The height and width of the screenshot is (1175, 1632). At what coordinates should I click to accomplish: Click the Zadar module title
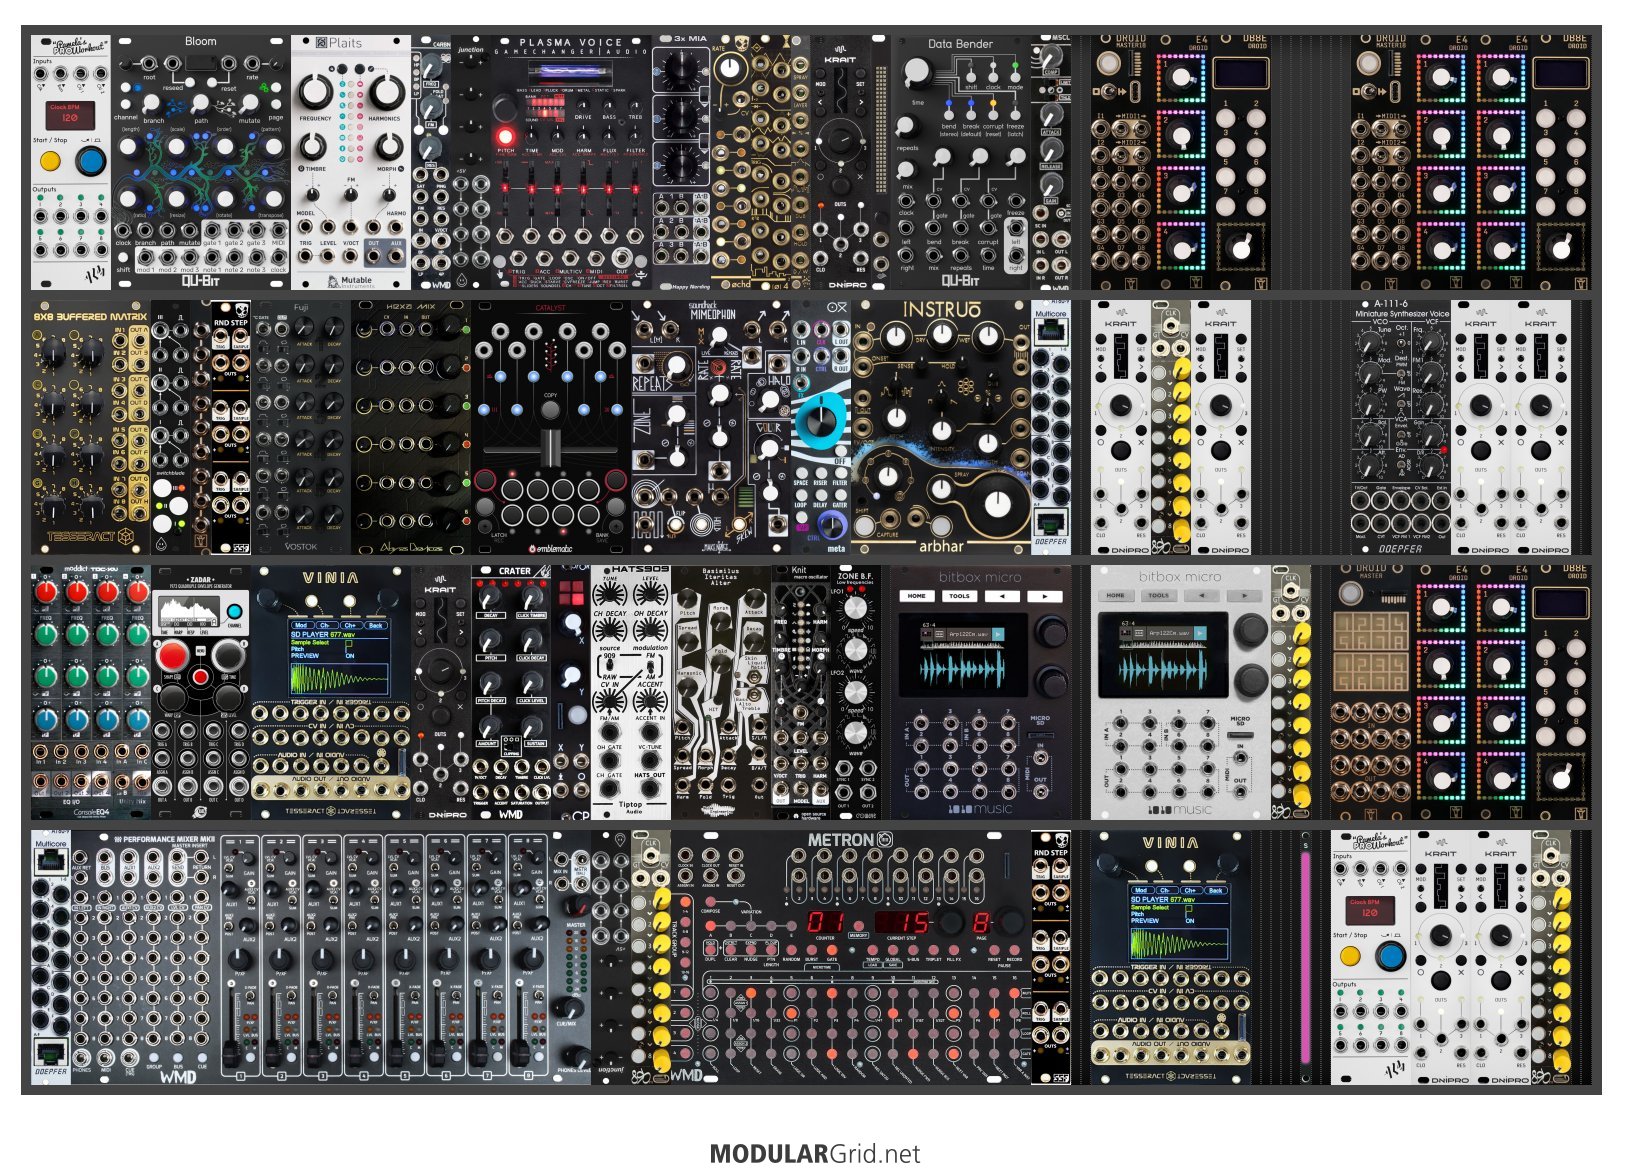[x=200, y=580]
